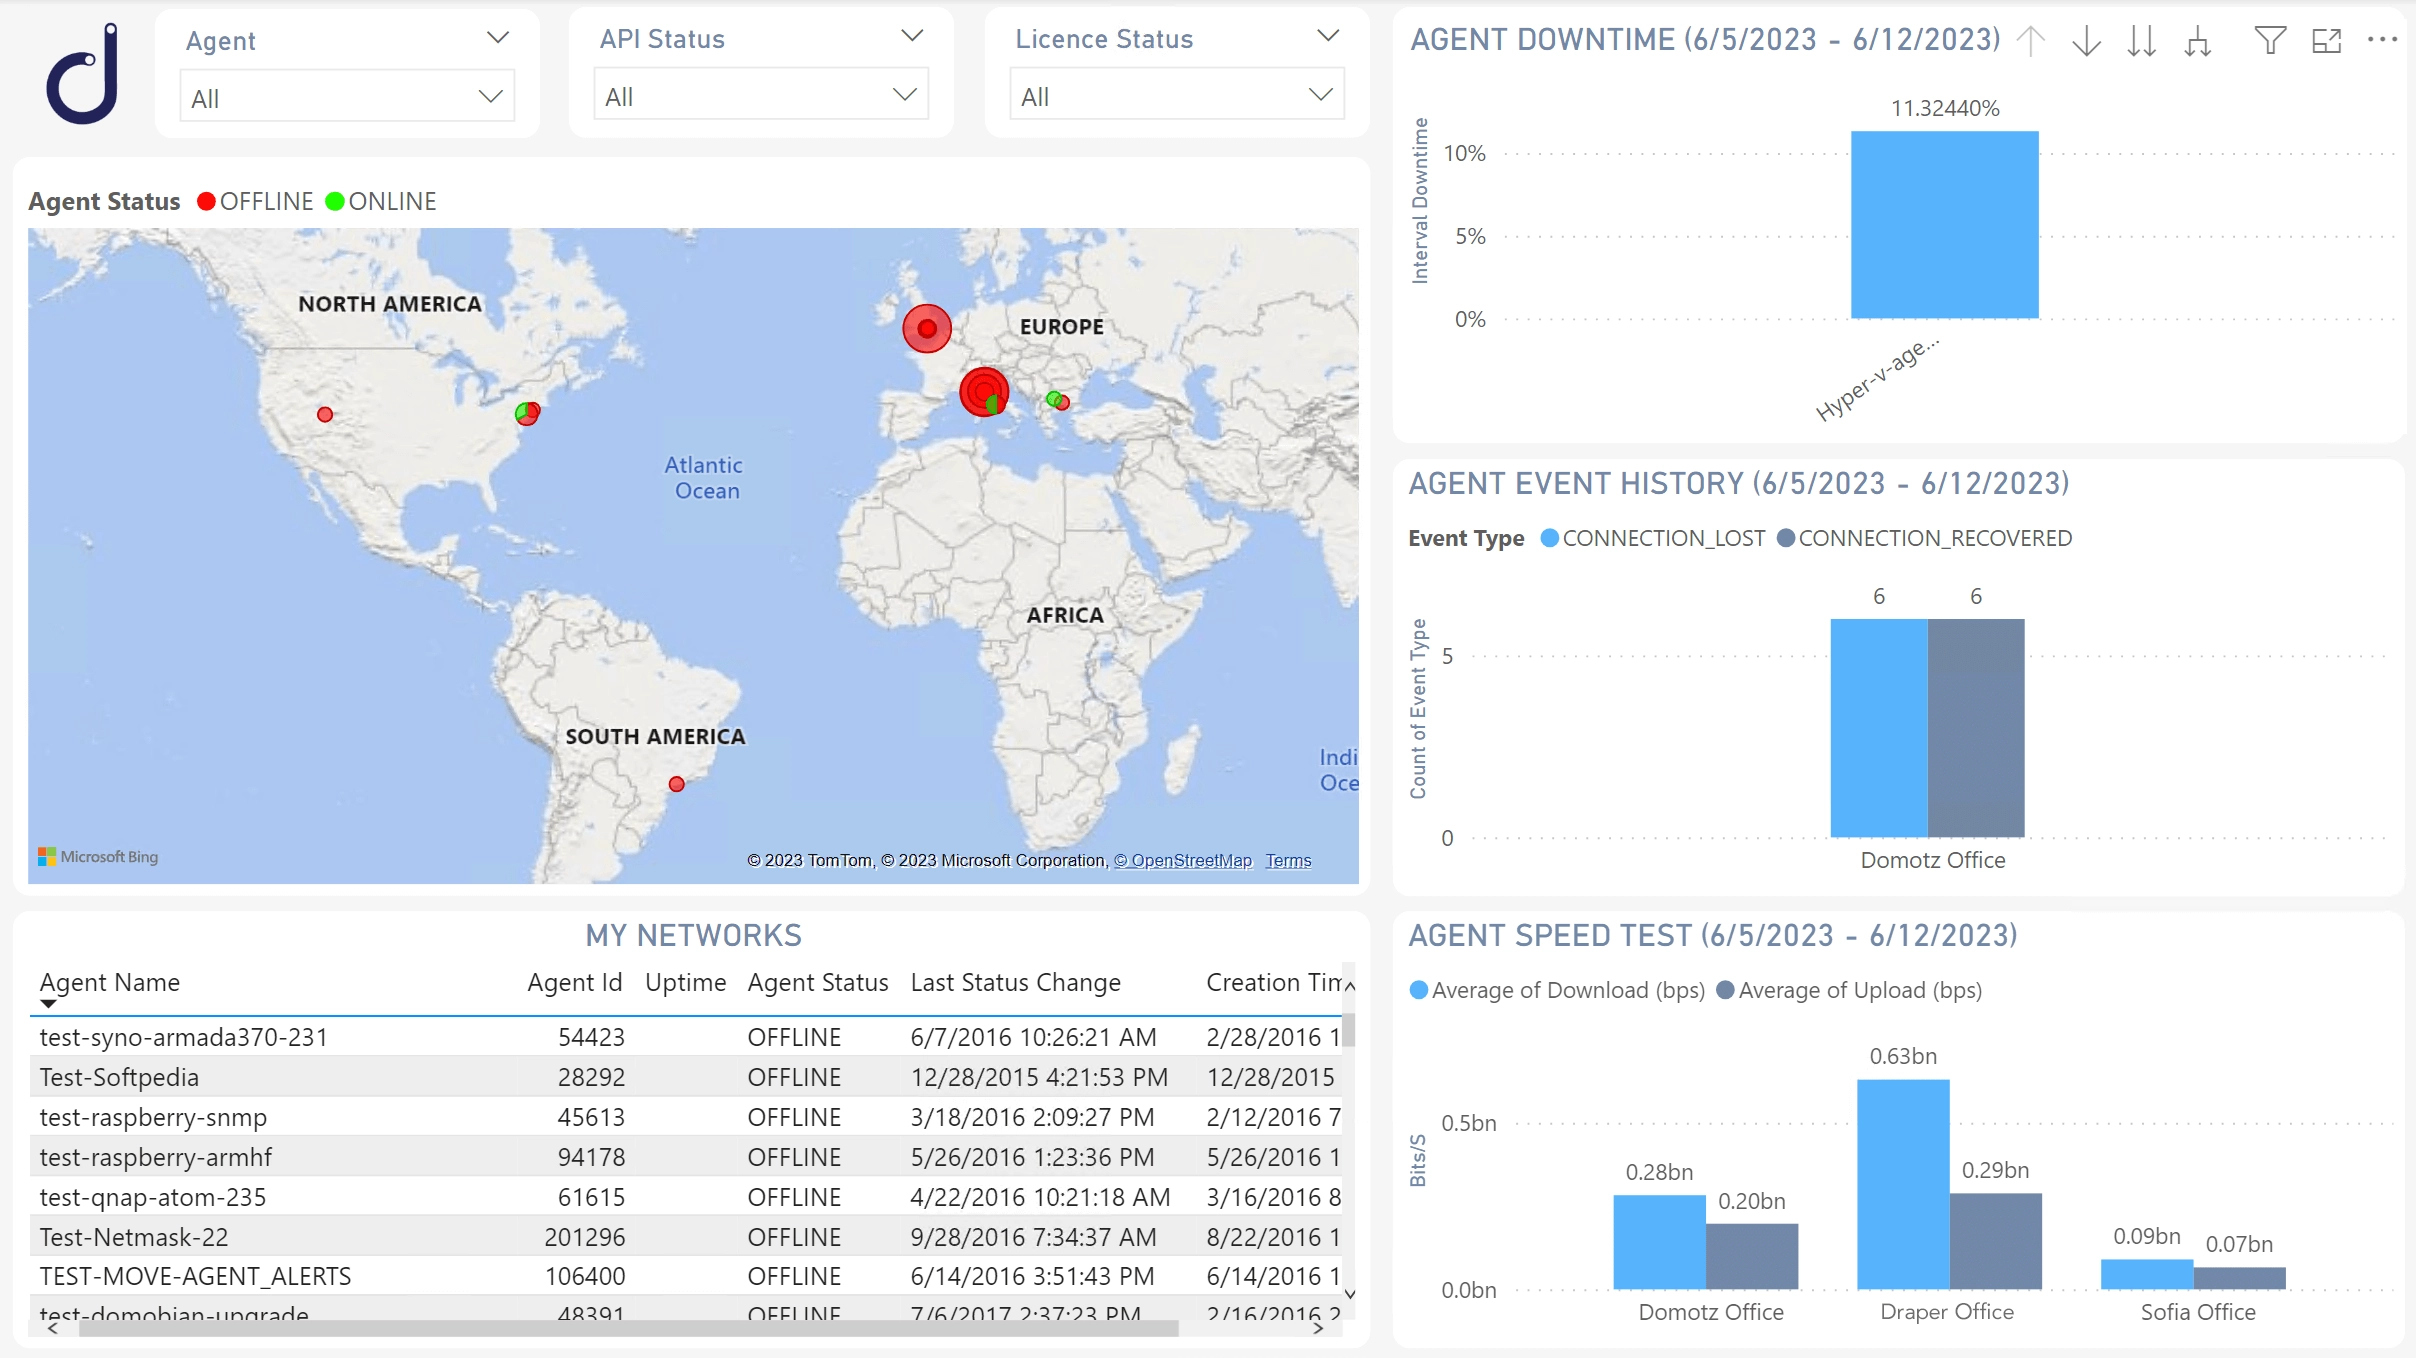
Task: Click the AGENT SPEED TEST chart title
Action: coord(1712,936)
